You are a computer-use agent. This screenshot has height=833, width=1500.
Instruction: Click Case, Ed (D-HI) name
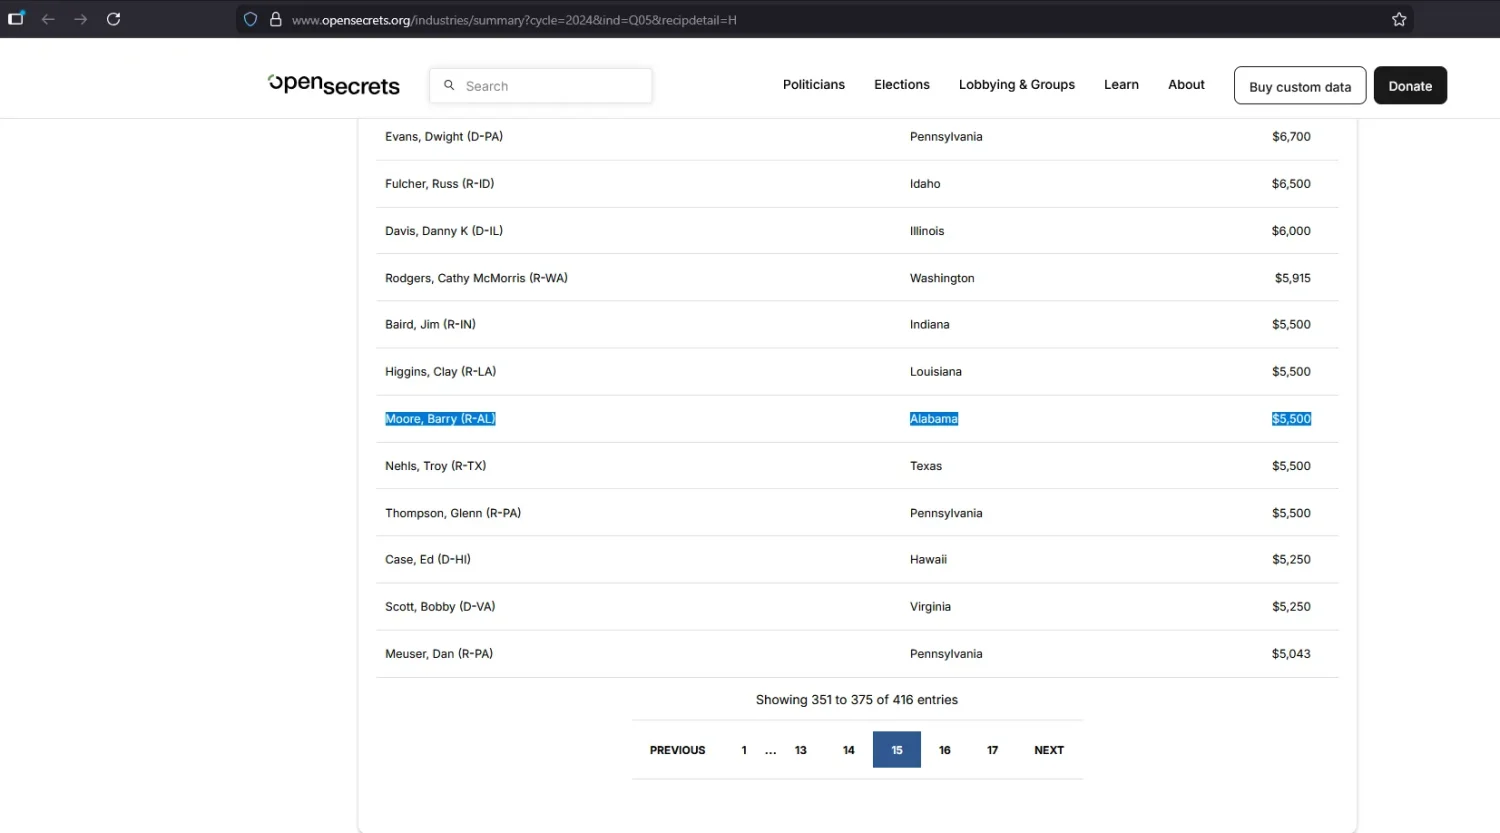pyautogui.click(x=428, y=560)
